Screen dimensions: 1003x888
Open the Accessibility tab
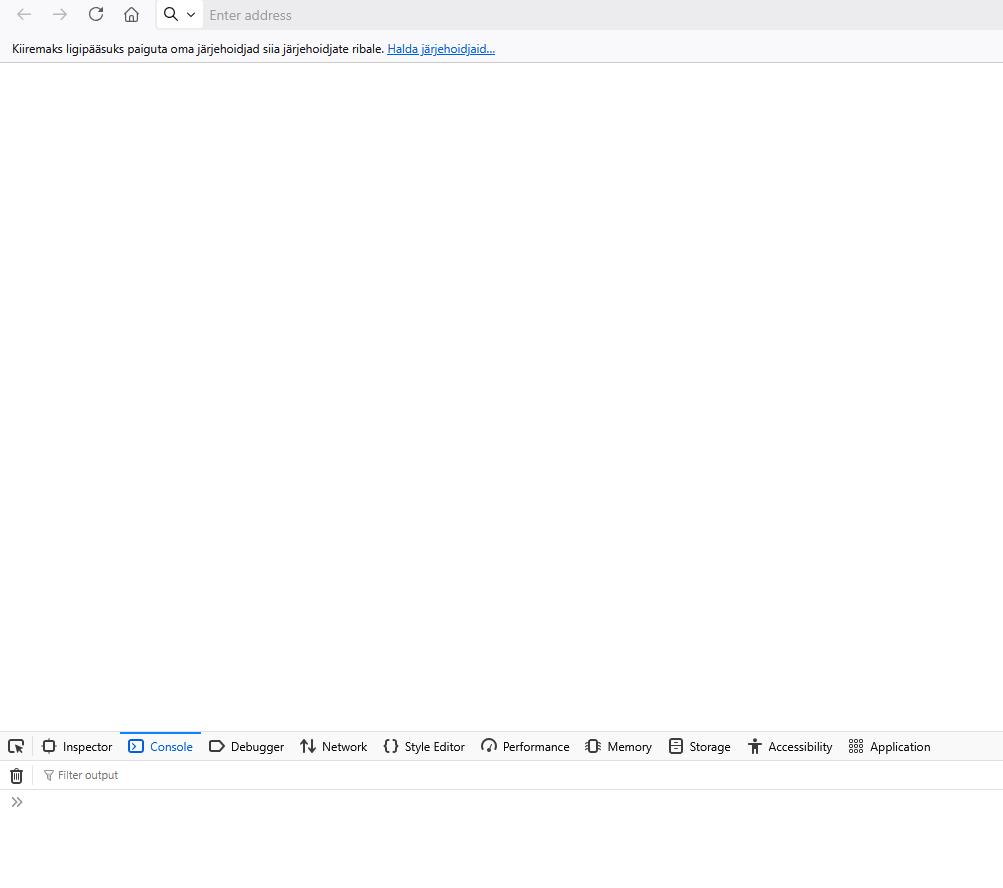[x=789, y=747]
